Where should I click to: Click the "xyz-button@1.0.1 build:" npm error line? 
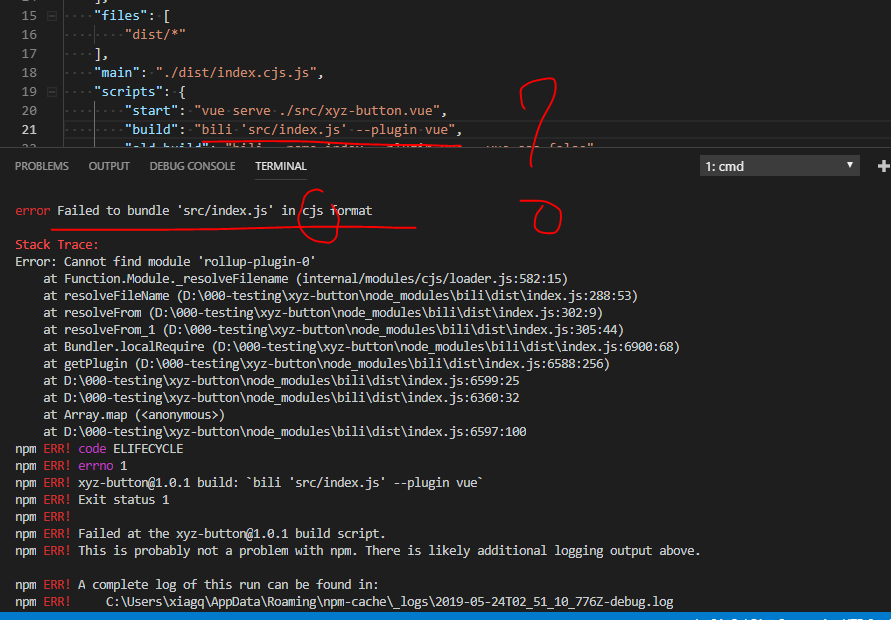tap(249, 483)
